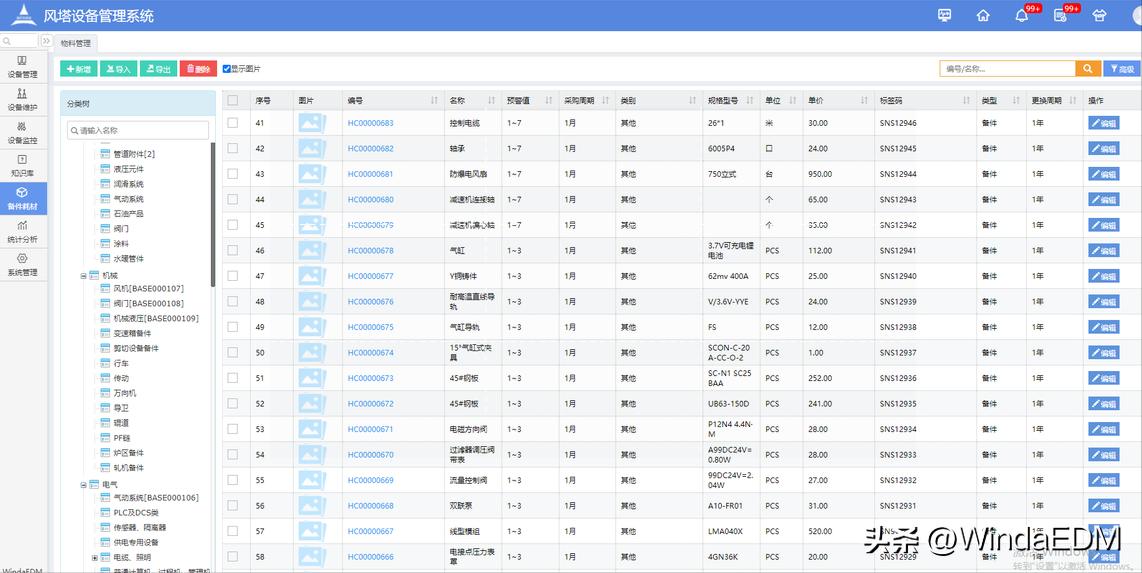Edit row with label SNS12940
1142x573 pixels.
click(1103, 277)
